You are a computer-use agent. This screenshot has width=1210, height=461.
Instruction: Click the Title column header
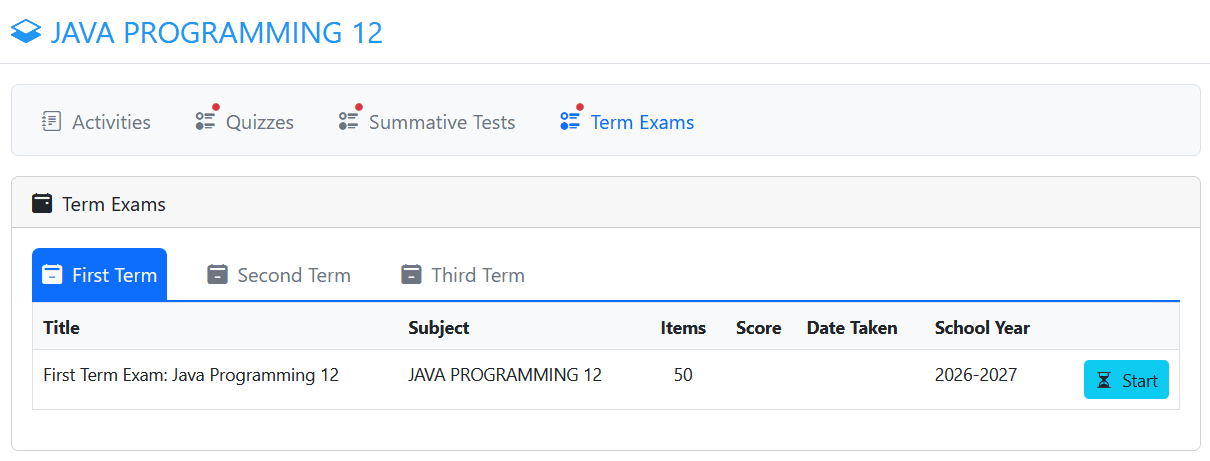click(x=62, y=328)
